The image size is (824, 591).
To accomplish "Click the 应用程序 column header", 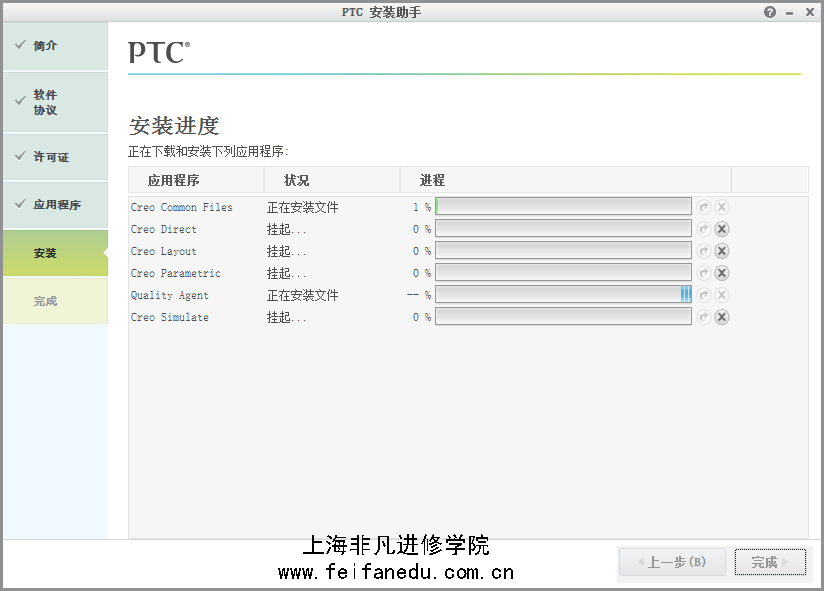I will [x=195, y=180].
